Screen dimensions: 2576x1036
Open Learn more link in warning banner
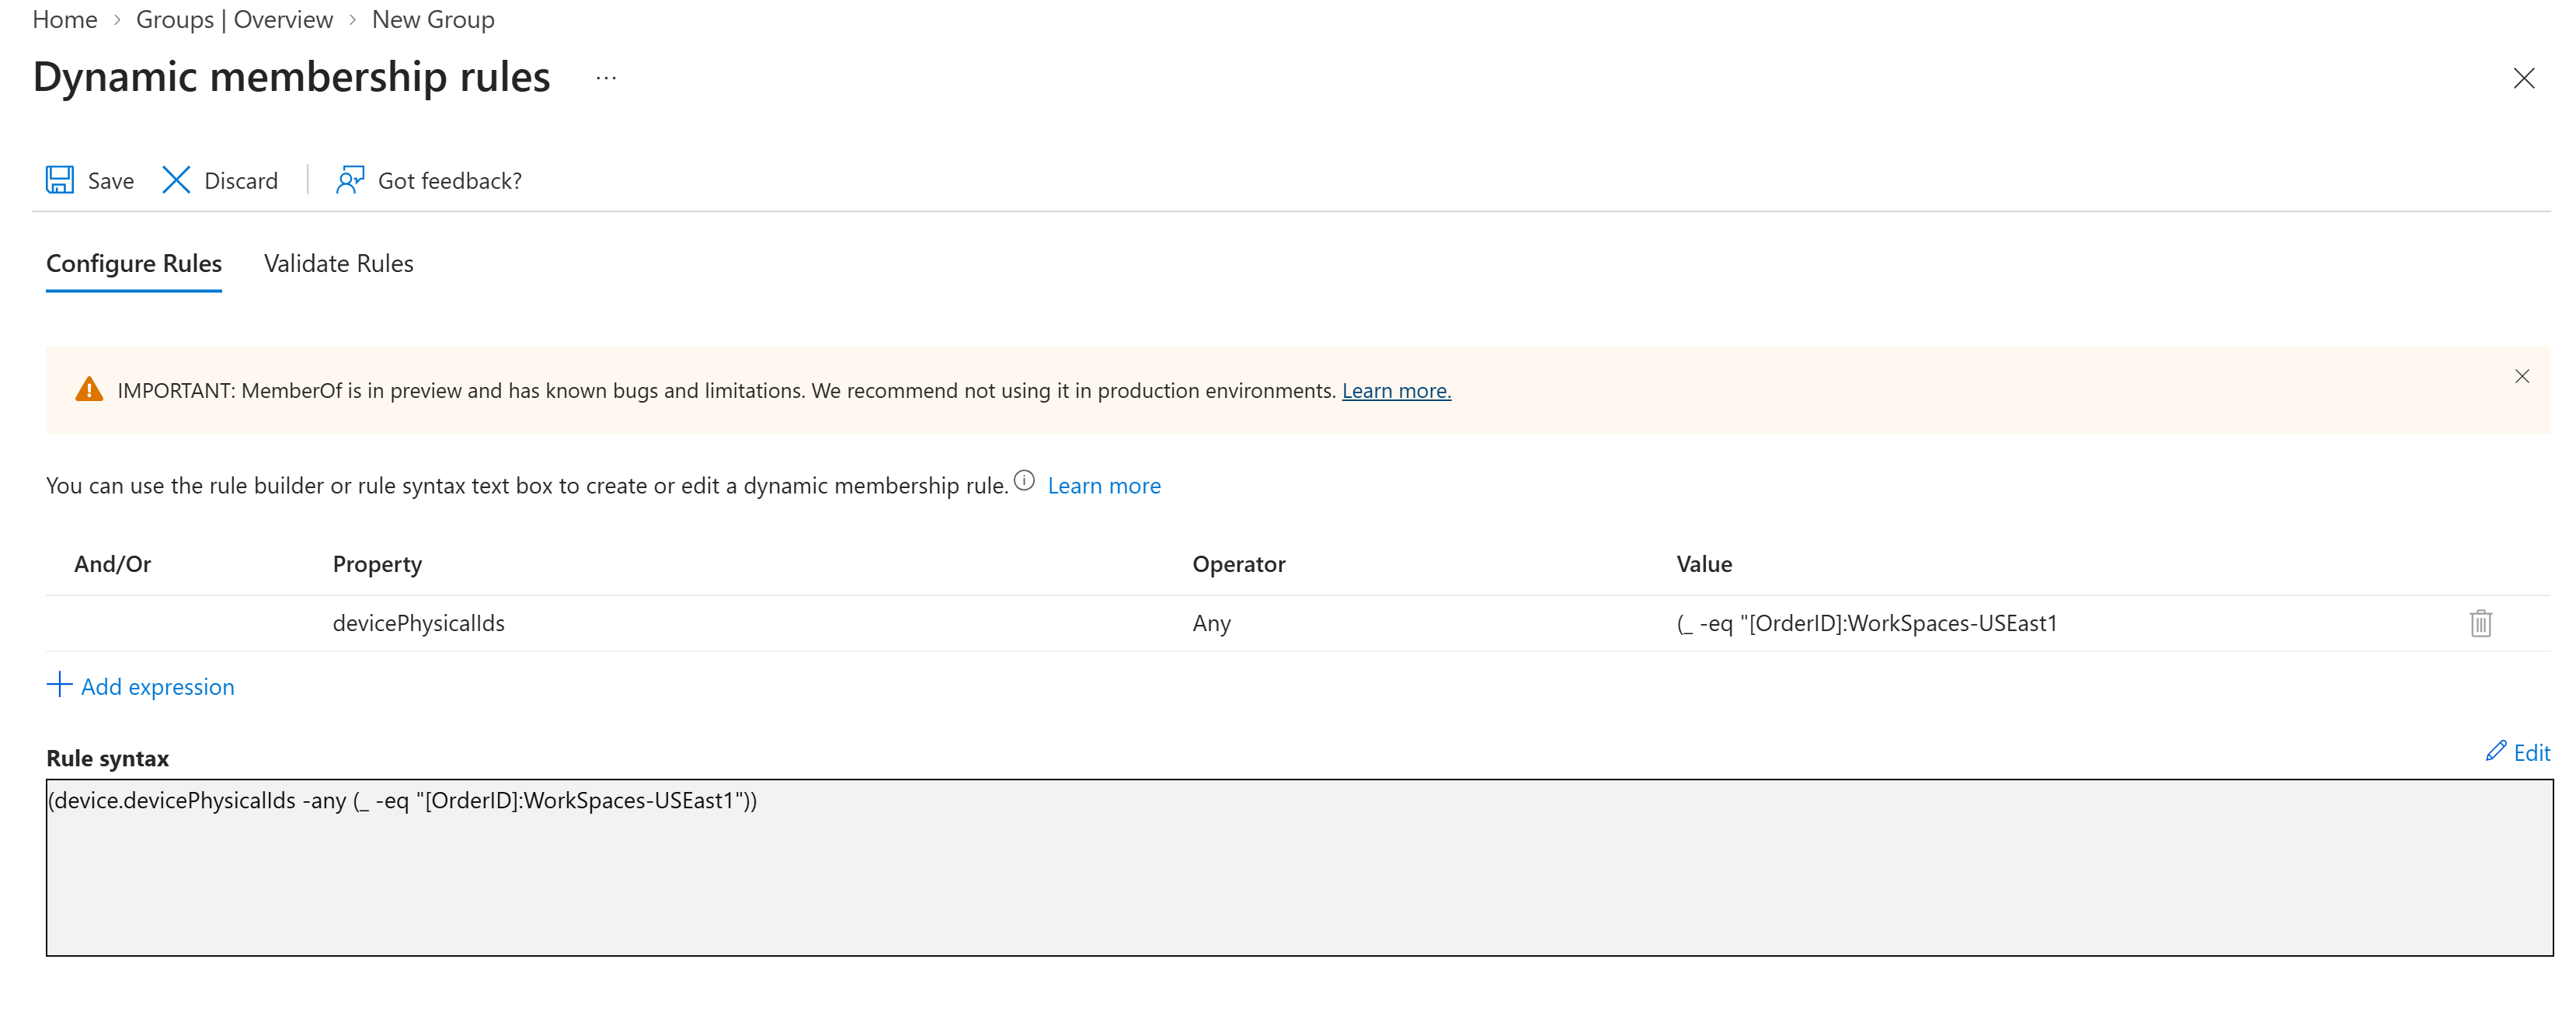(x=1396, y=391)
